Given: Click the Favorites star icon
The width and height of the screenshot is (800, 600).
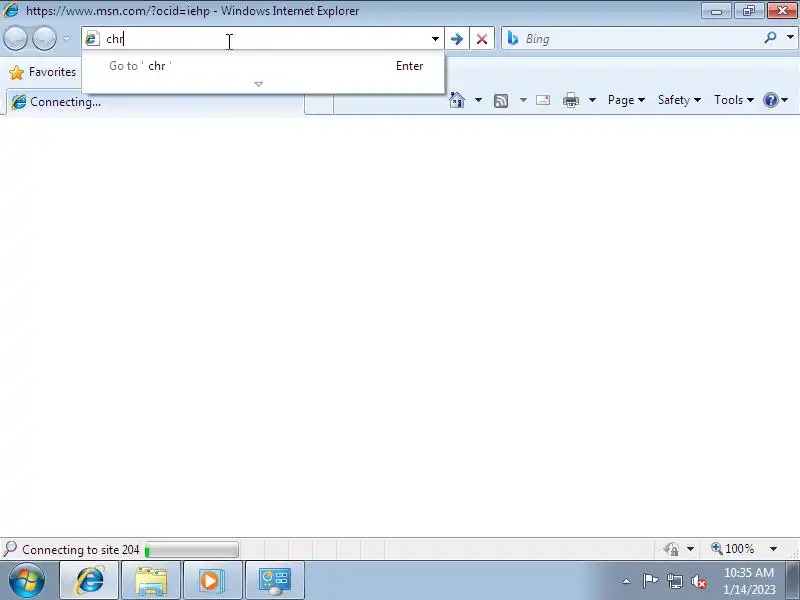Looking at the screenshot, I should pyautogui.click(x=16, y=72).
